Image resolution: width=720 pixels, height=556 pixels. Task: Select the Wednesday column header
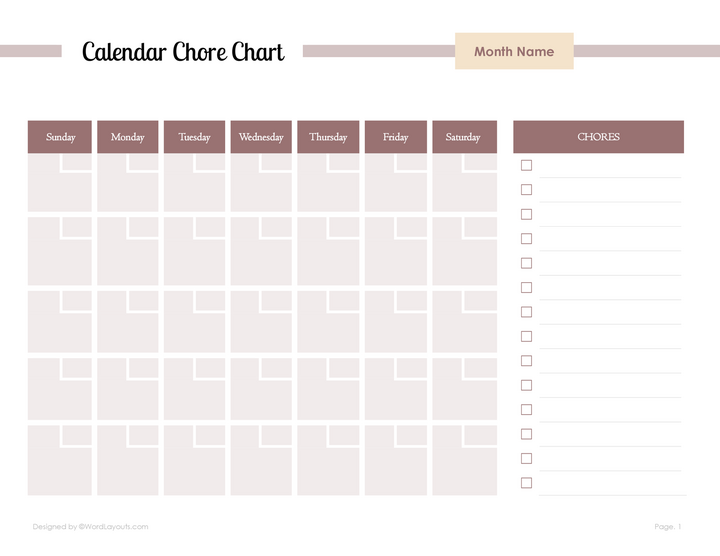pyautogui.click(x=261, y=137)
